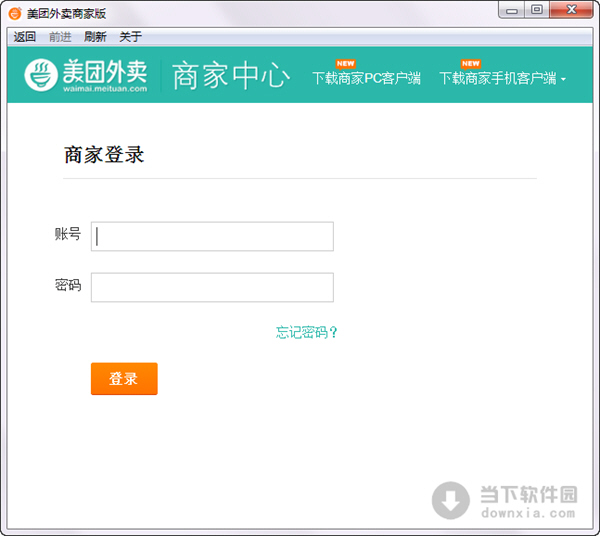Click the 商家中心 header title

point(231,76)
